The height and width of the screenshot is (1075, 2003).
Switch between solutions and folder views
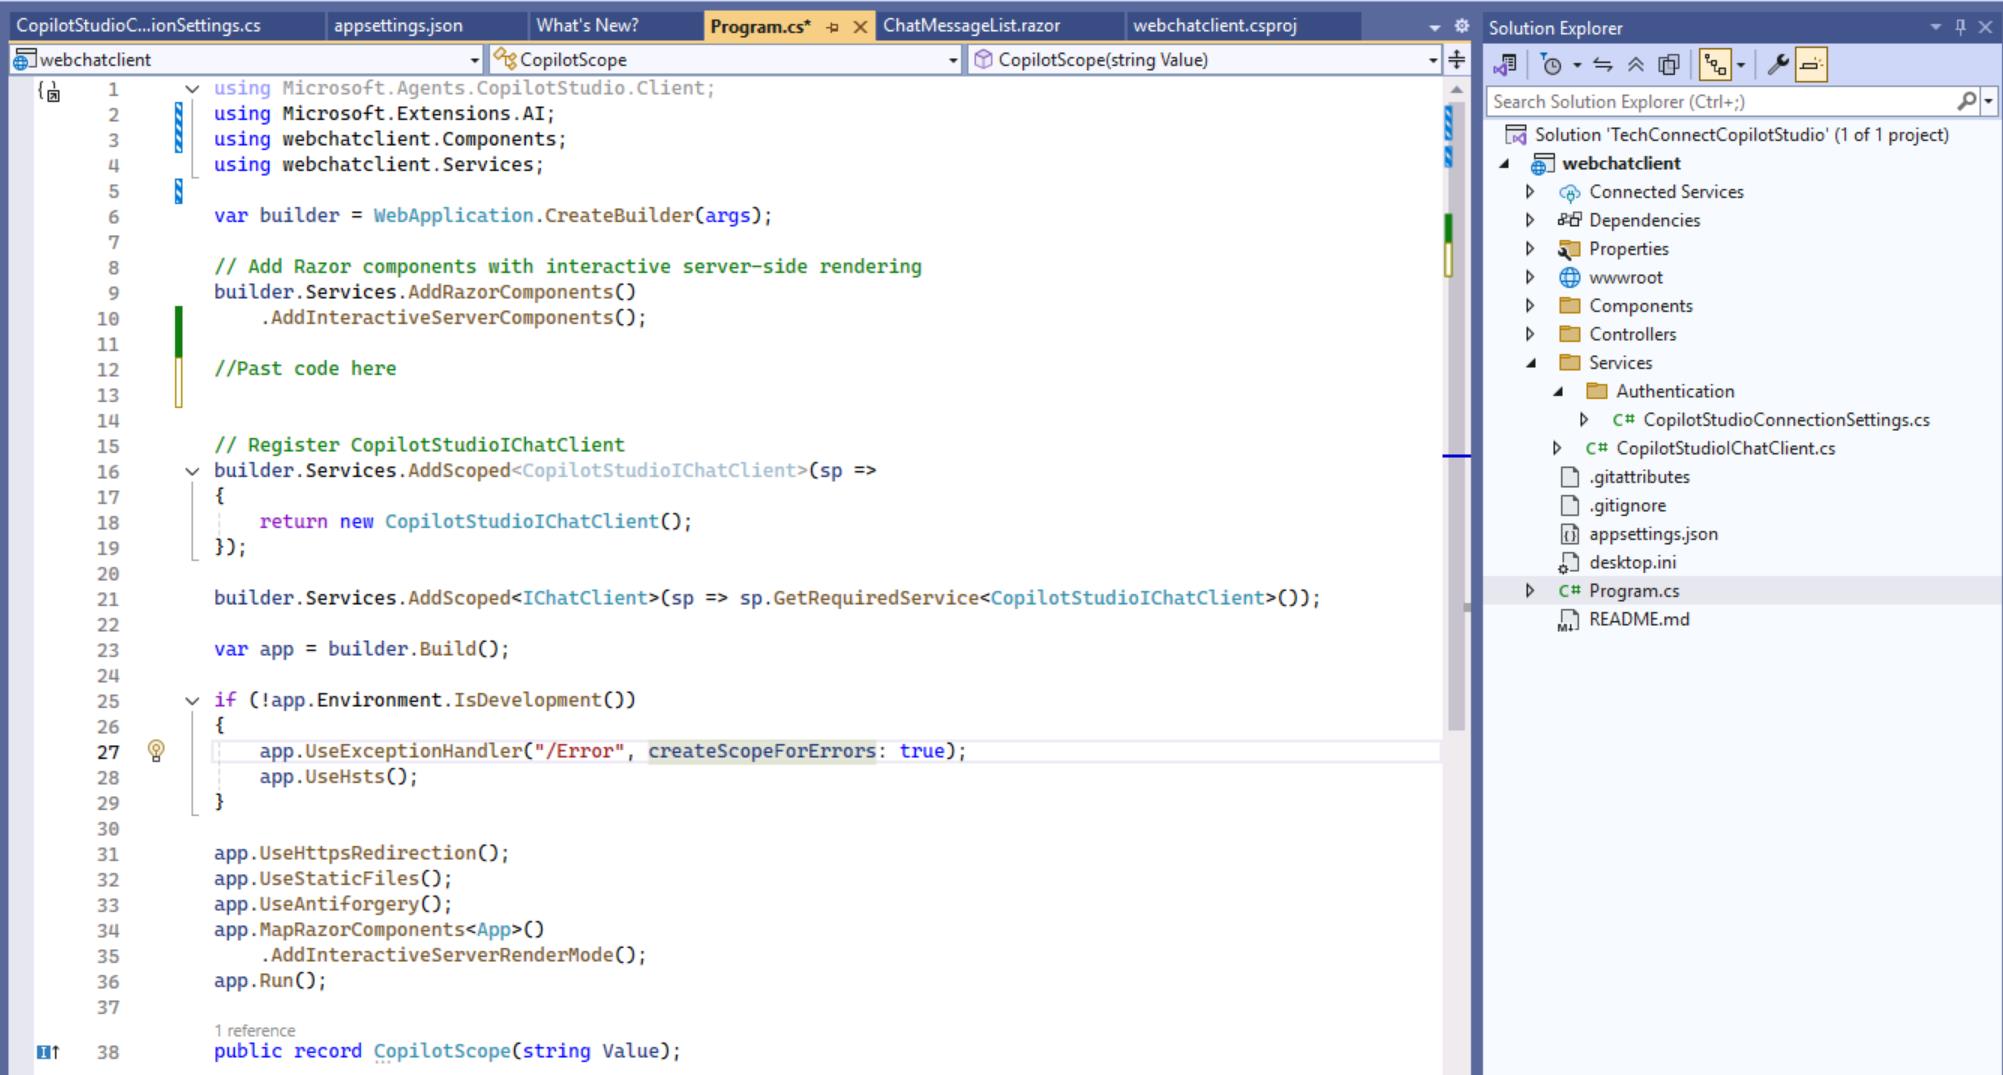[x=1504, y=65]
